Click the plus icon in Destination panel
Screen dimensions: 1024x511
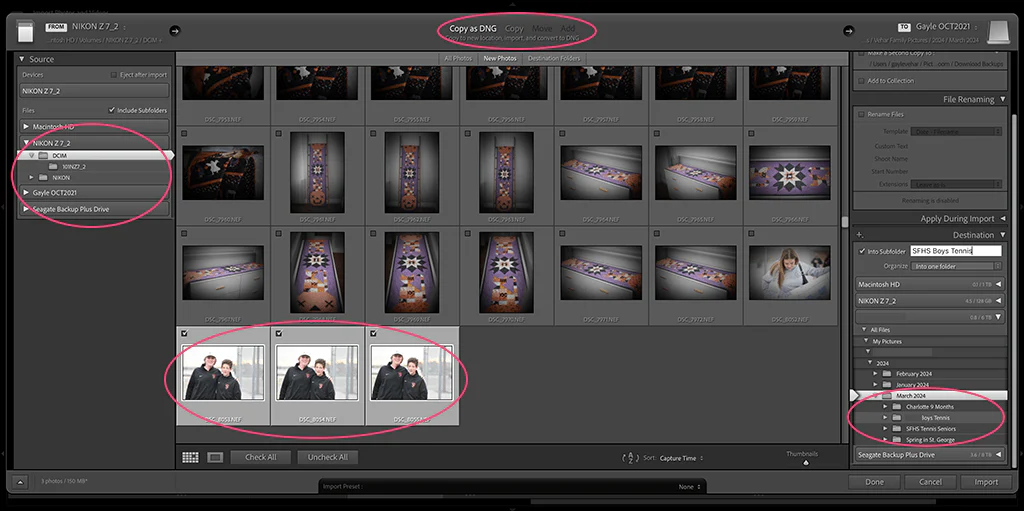click(x=860, y=235)
